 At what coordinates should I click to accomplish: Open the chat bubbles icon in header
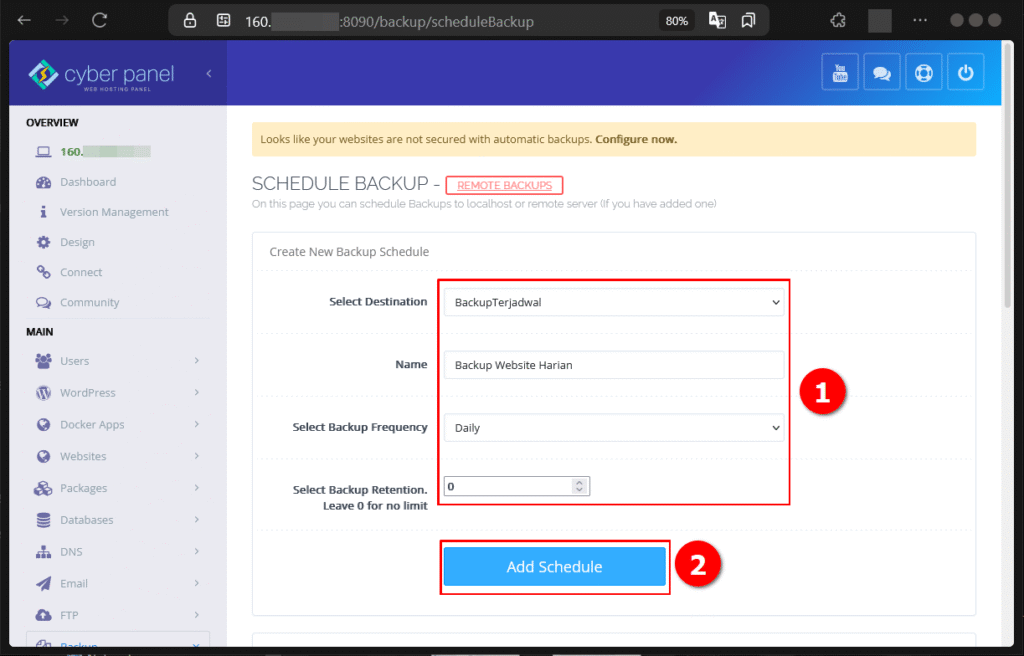click(882, 73)
